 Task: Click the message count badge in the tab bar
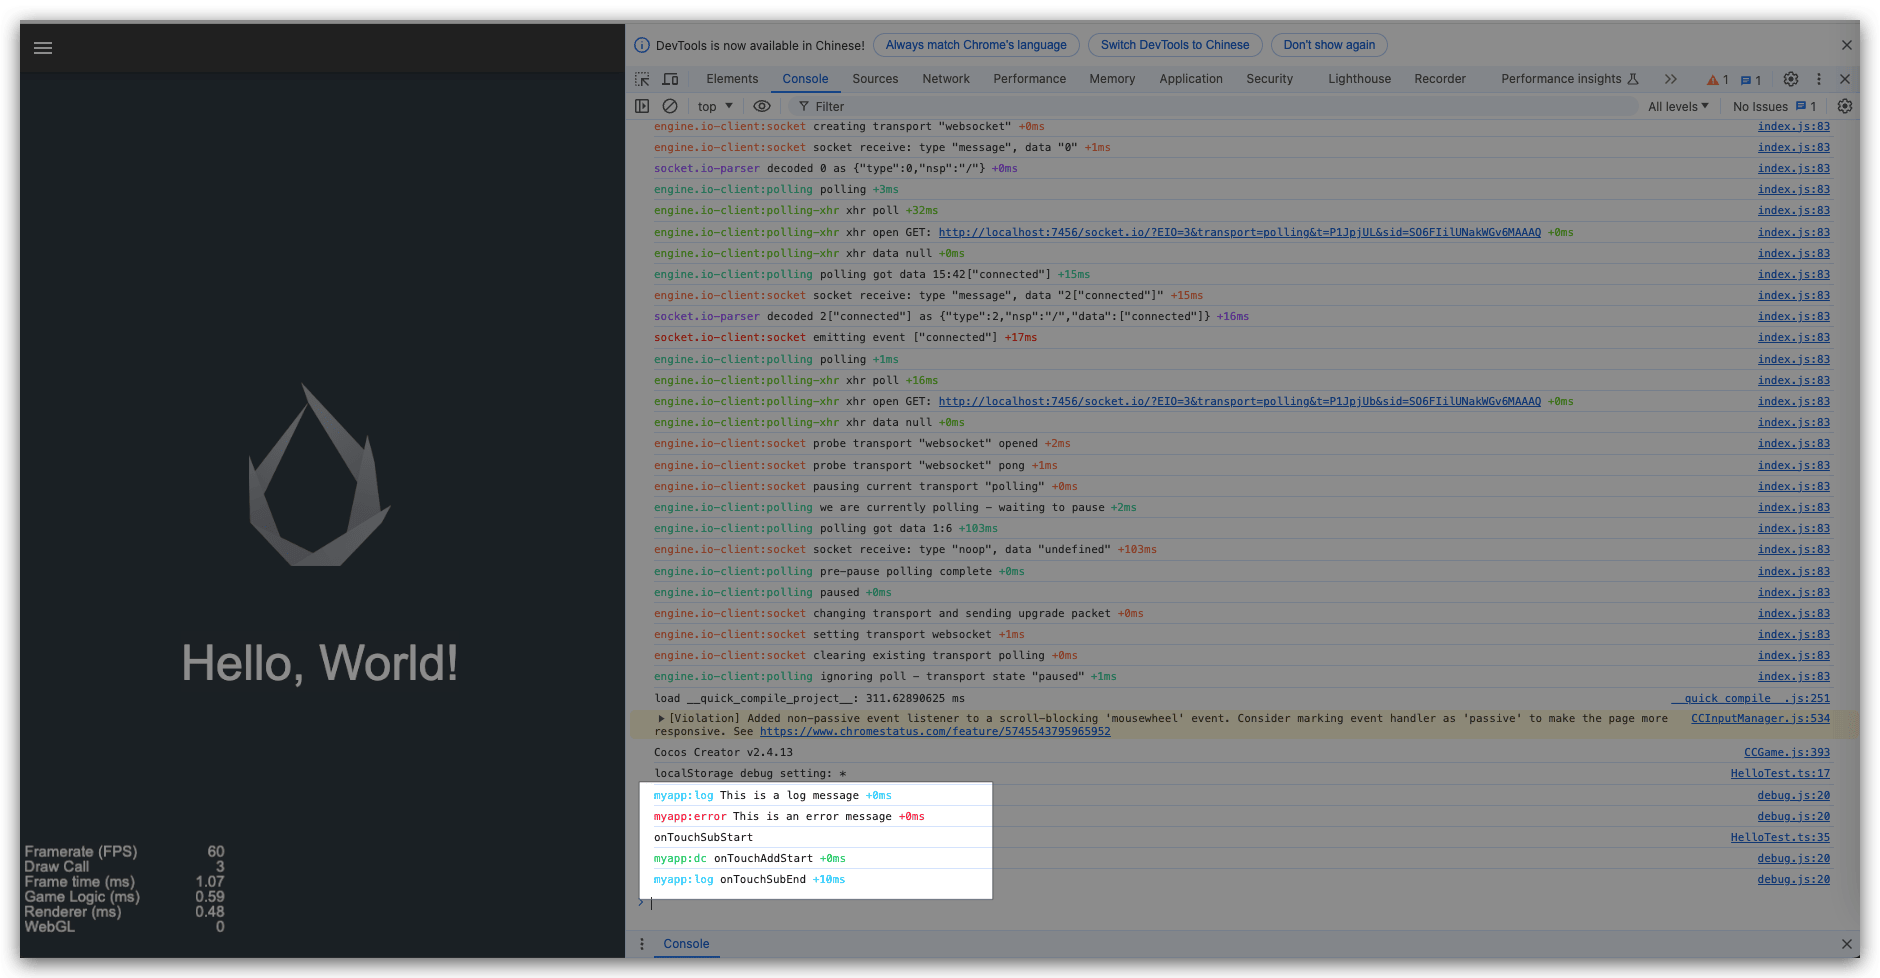point(1751,80)
